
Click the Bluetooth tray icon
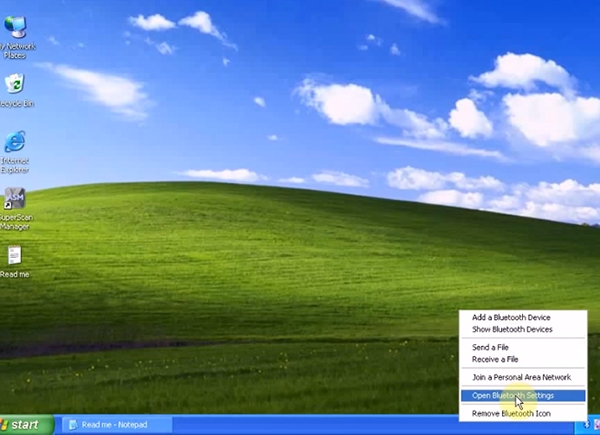pos(587,425)
